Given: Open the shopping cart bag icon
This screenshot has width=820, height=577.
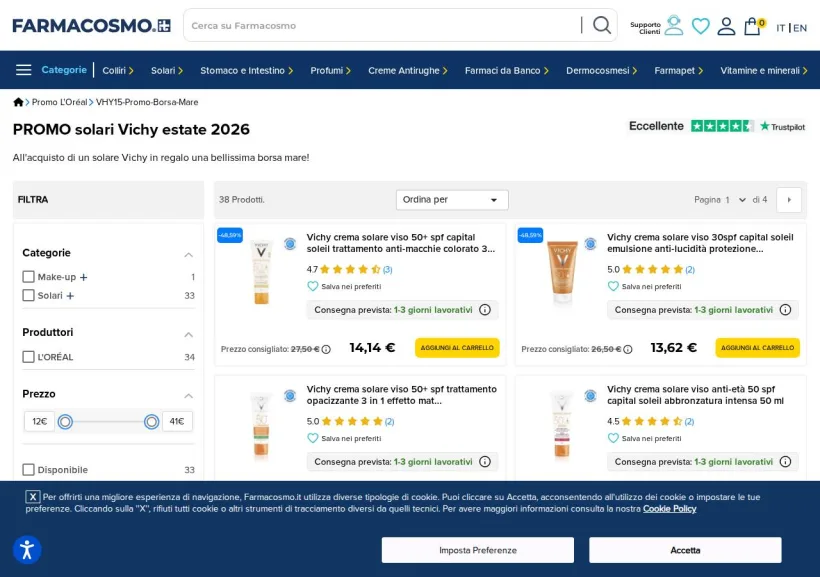Looking at the screenshot, I should click(x=752, y=26).
